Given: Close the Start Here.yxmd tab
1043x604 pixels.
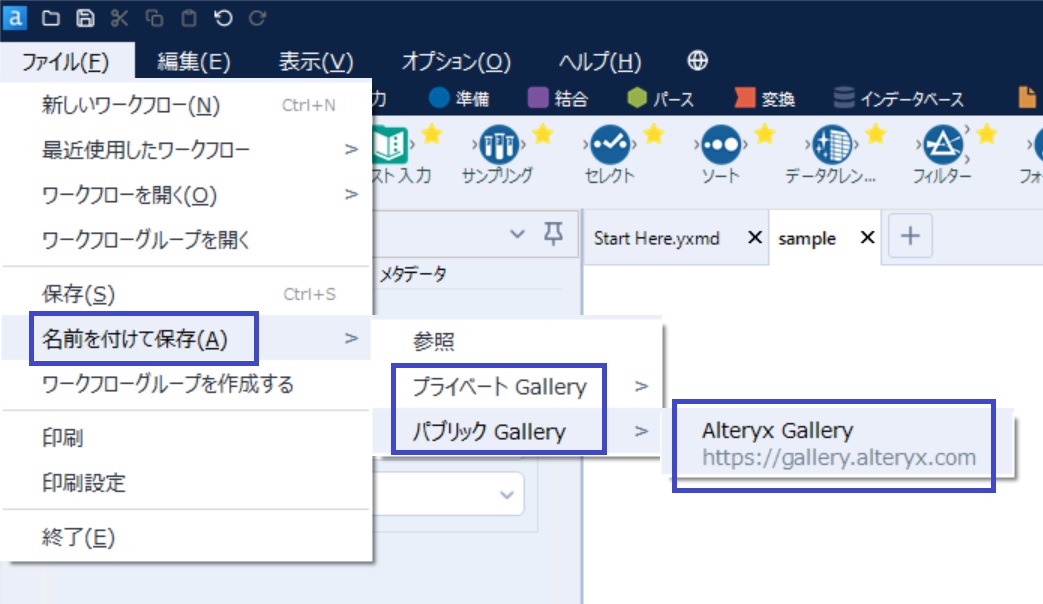Looking at the screenshot, I should pyautogui.click(x=754, y=237).
